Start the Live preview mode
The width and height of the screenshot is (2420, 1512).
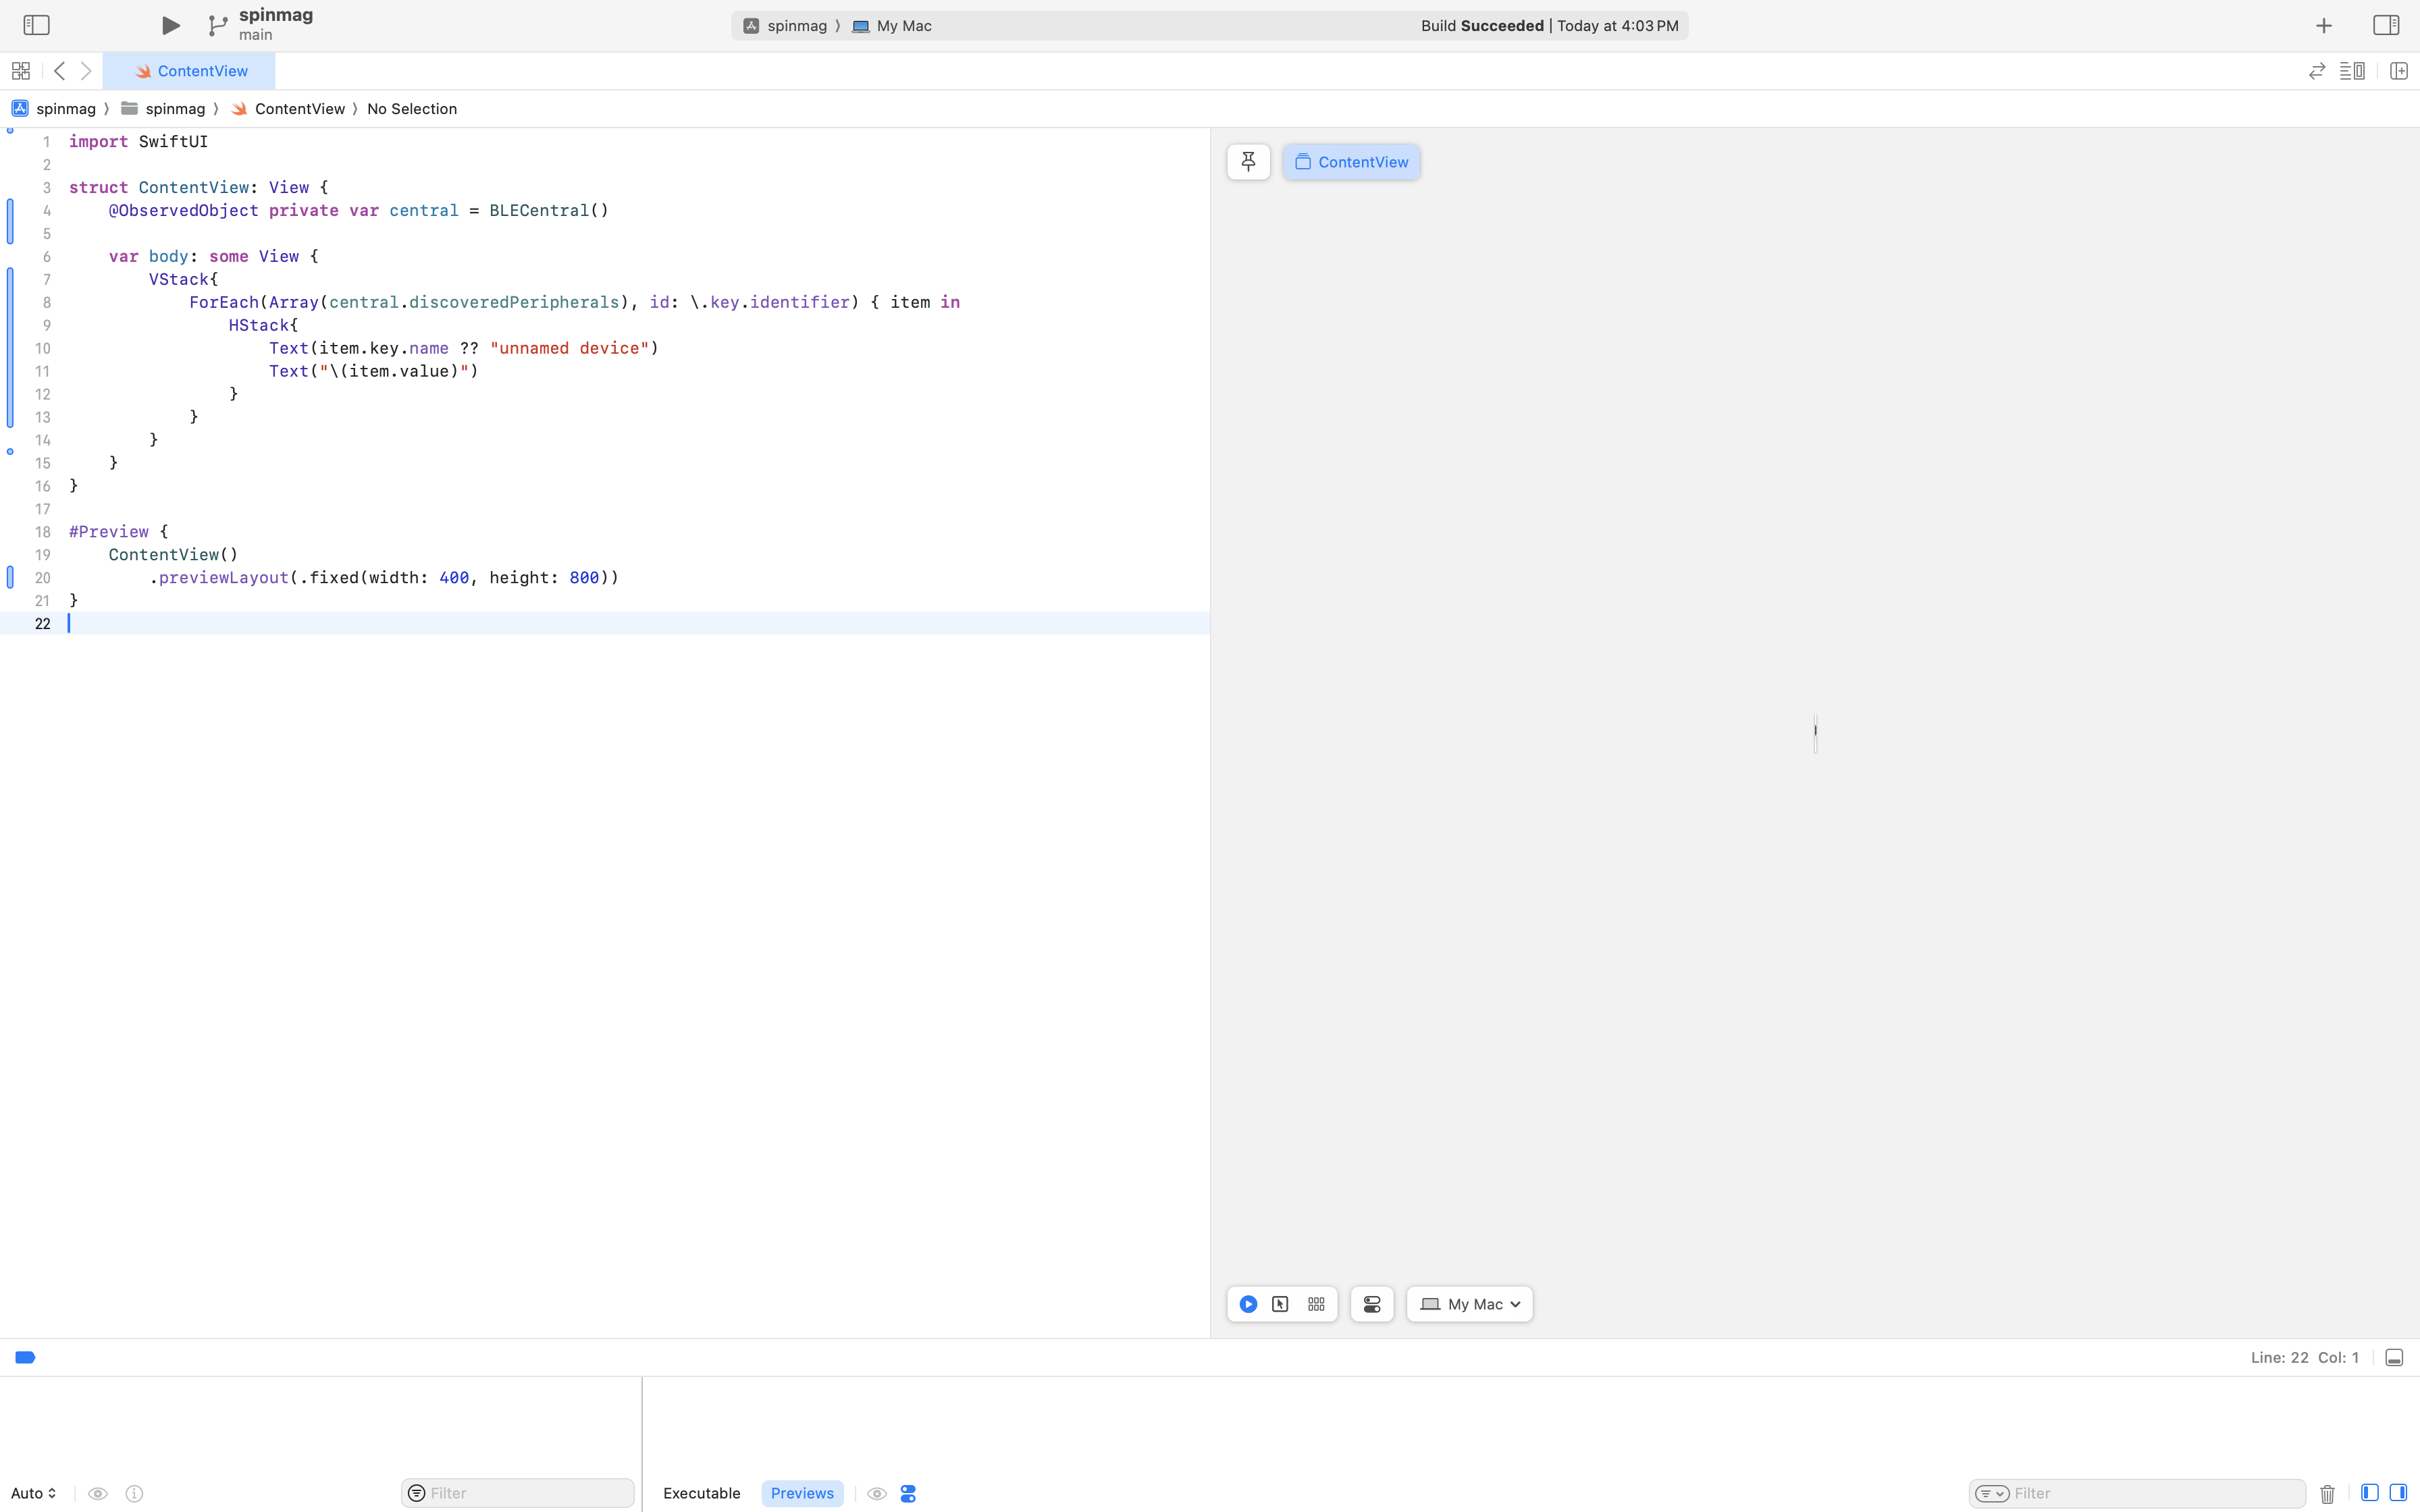1248,1304
